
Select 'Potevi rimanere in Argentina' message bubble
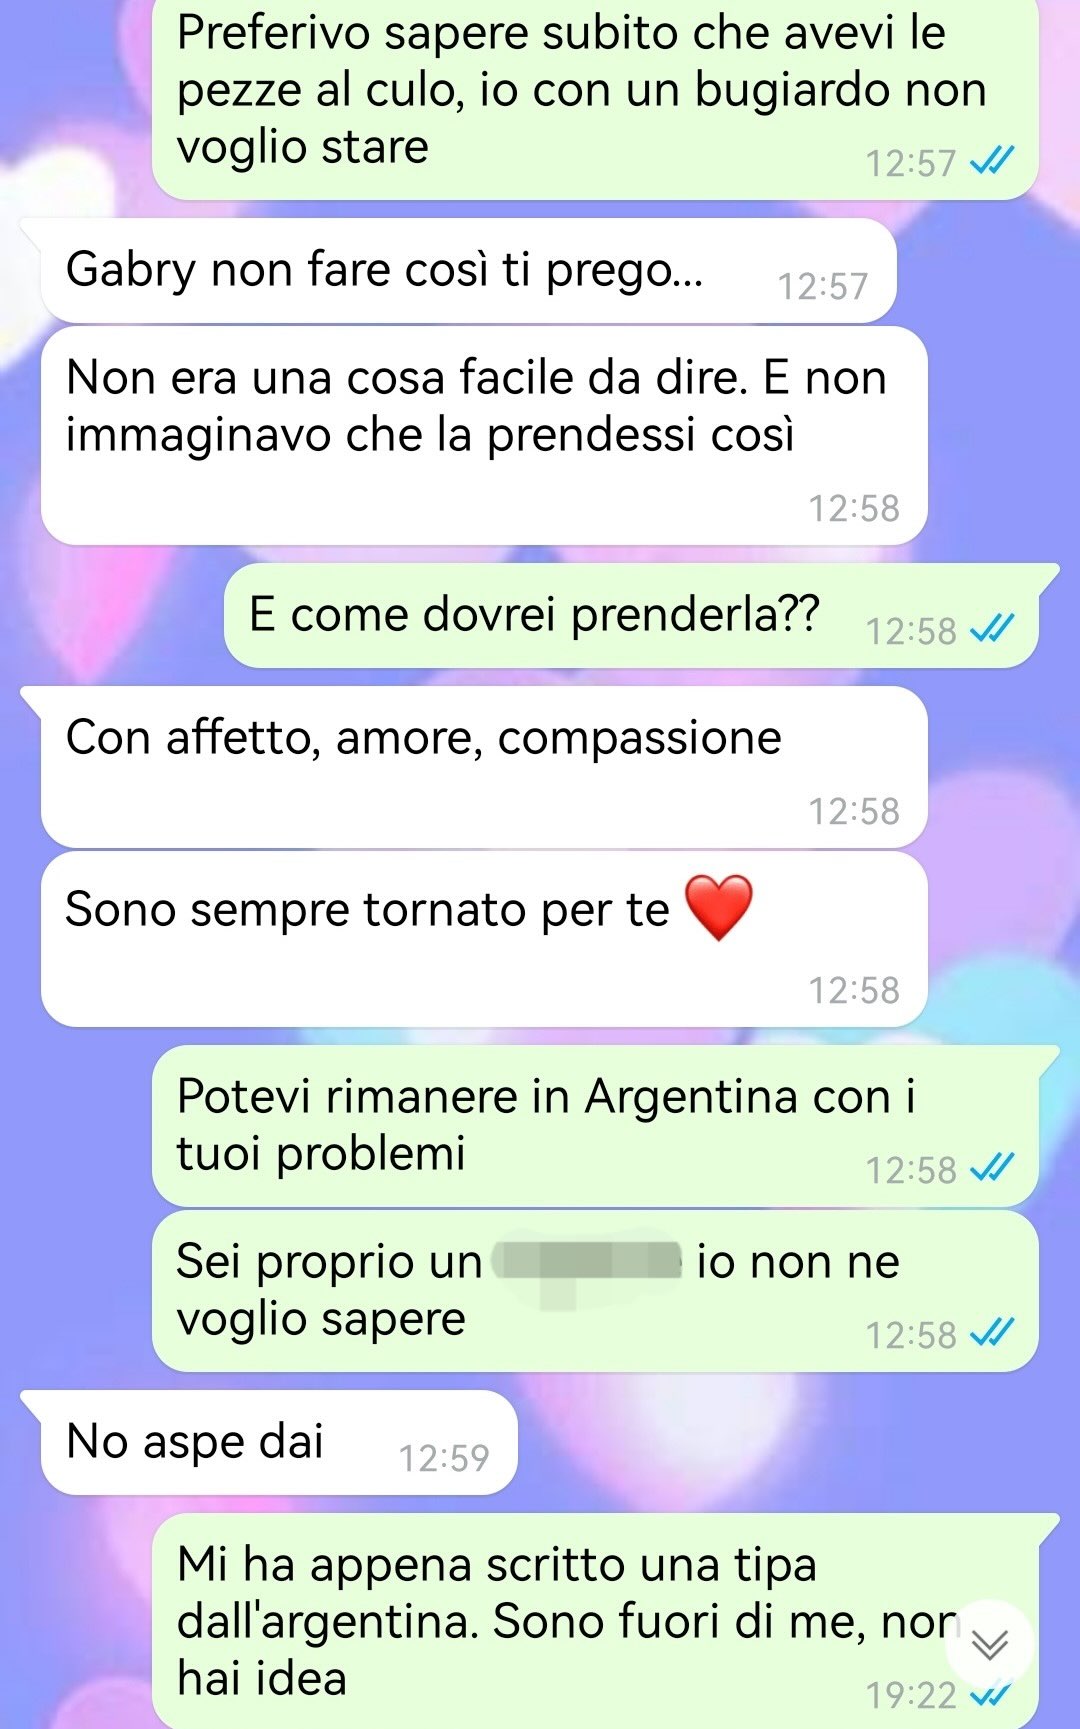tap(595, 1126)
